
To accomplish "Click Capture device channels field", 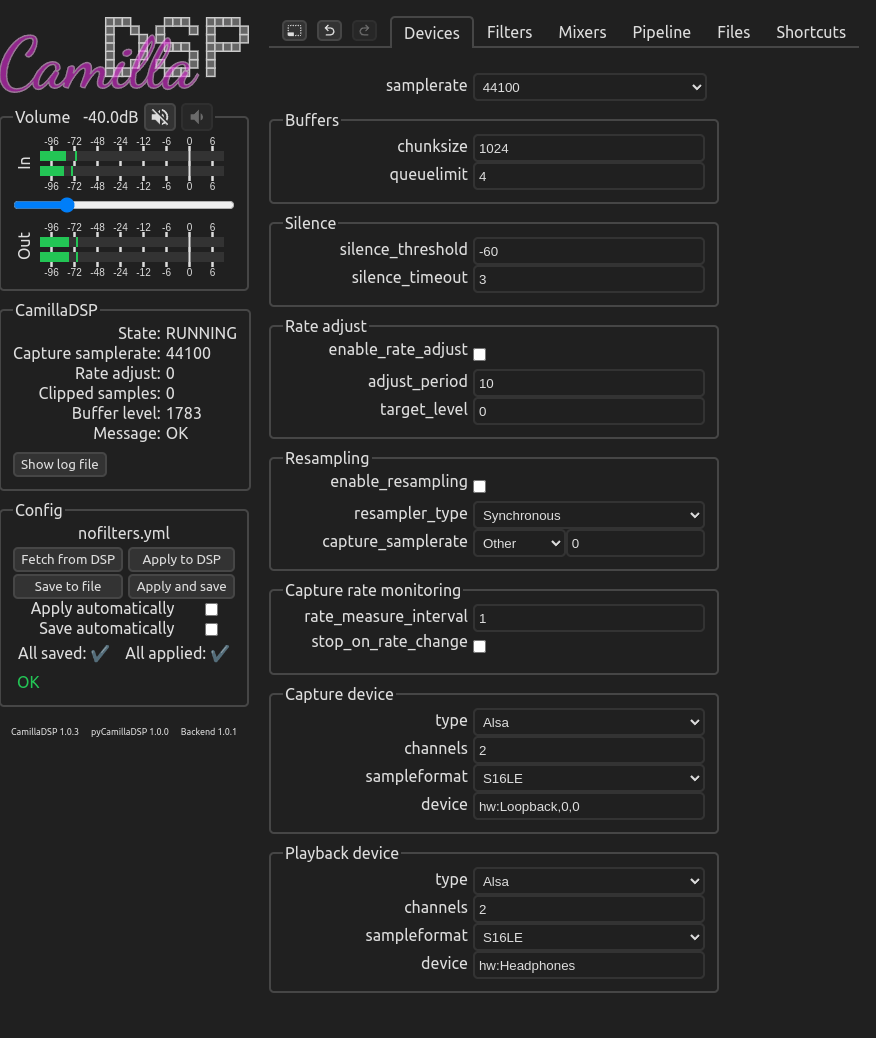I will click(589, 750).
